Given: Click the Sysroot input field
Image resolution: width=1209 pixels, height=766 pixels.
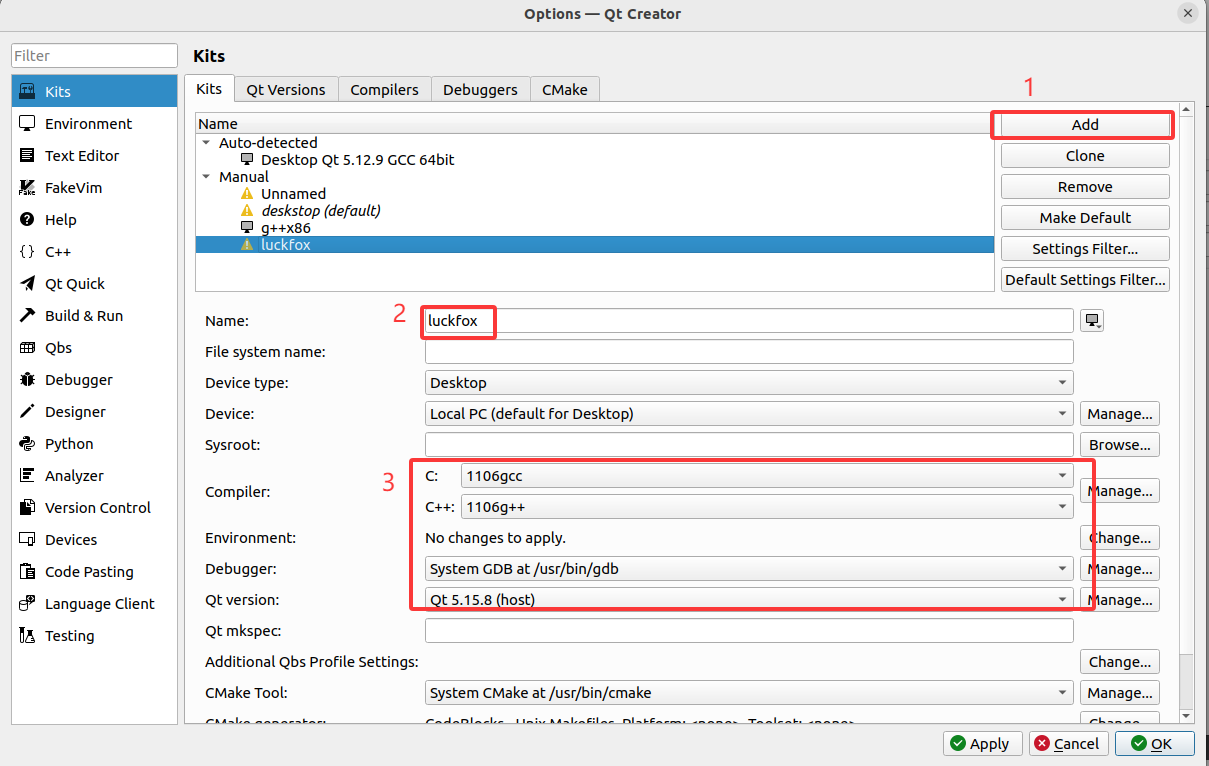Looking at the screenshot, I should click(x=748, y=445).
